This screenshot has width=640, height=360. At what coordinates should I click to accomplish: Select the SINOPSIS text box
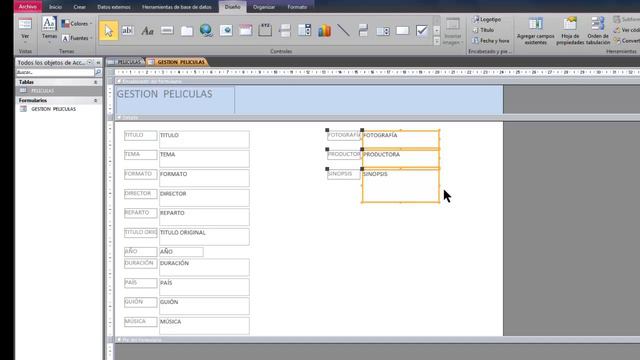401,186
